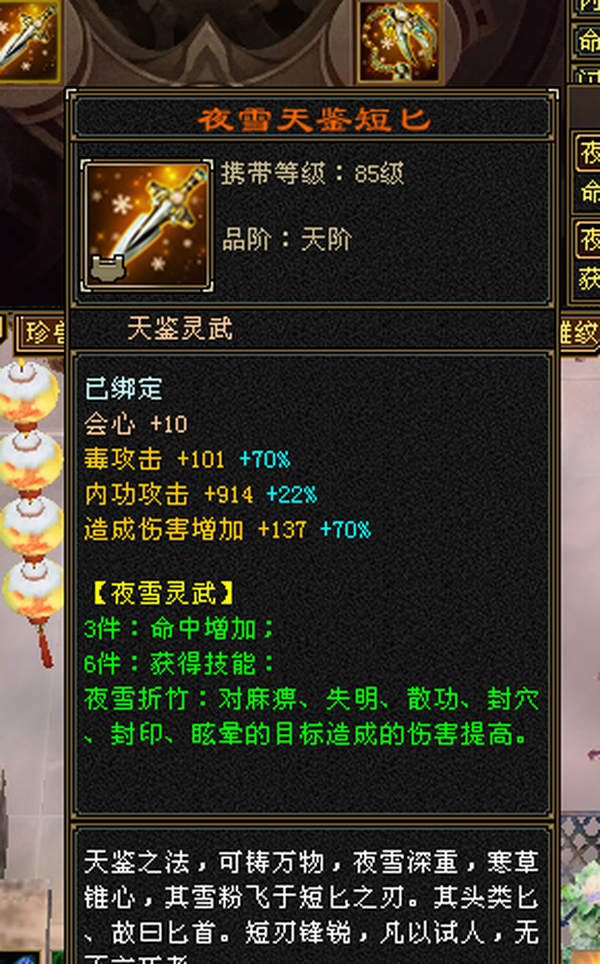This screenshot has height=964, width=600.
Task: Click the 夜雪折竹 skill description
Action: click(312, 717)
